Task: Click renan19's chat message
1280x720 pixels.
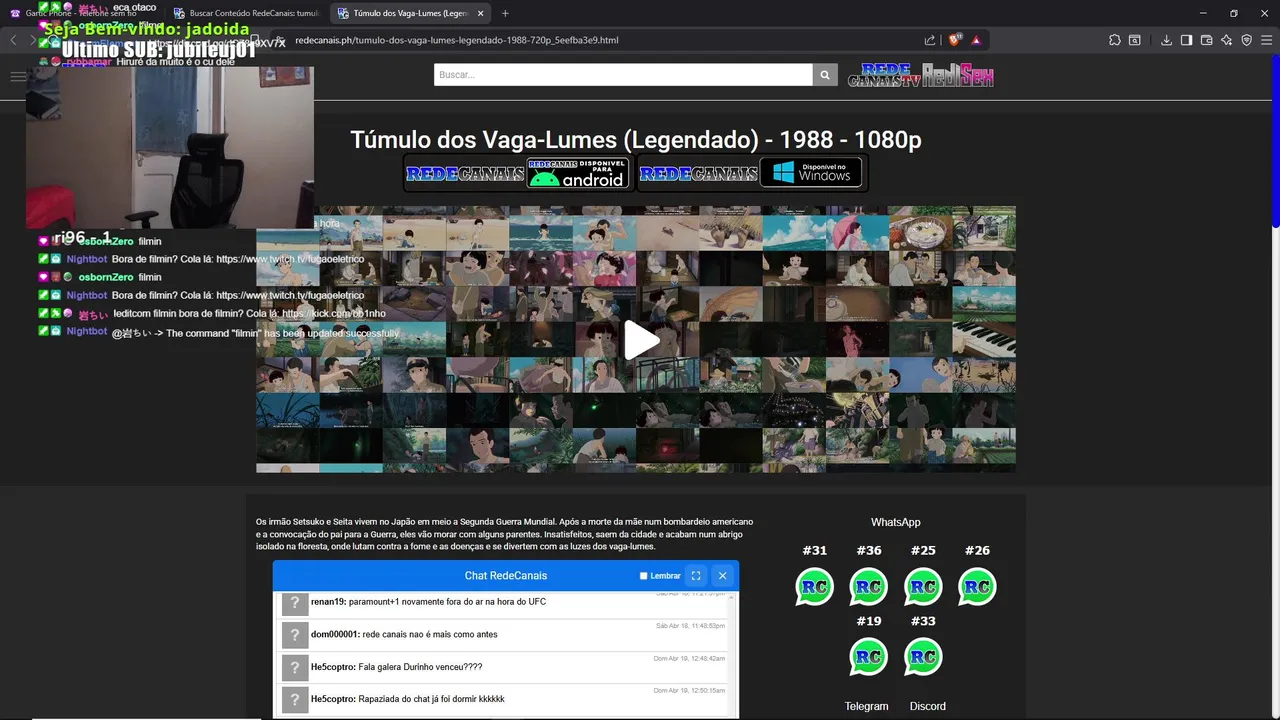Action: point(506,603)
